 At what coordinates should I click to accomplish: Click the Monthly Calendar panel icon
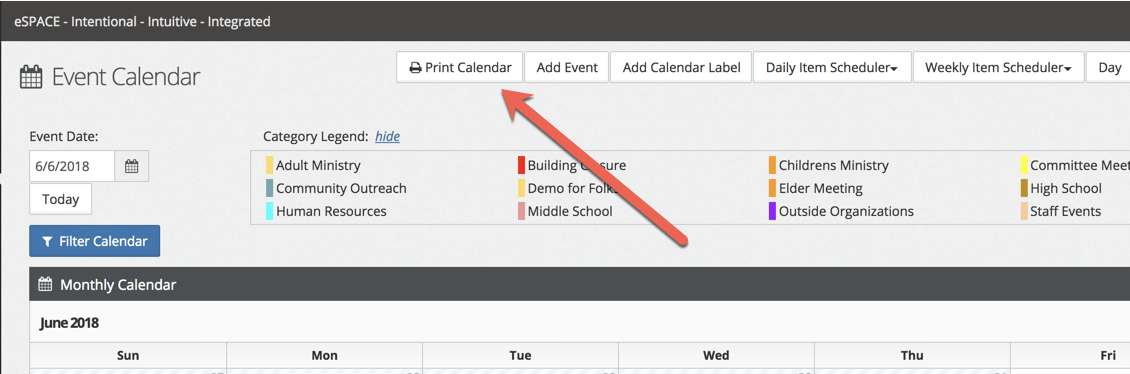(x=45, y=285)
